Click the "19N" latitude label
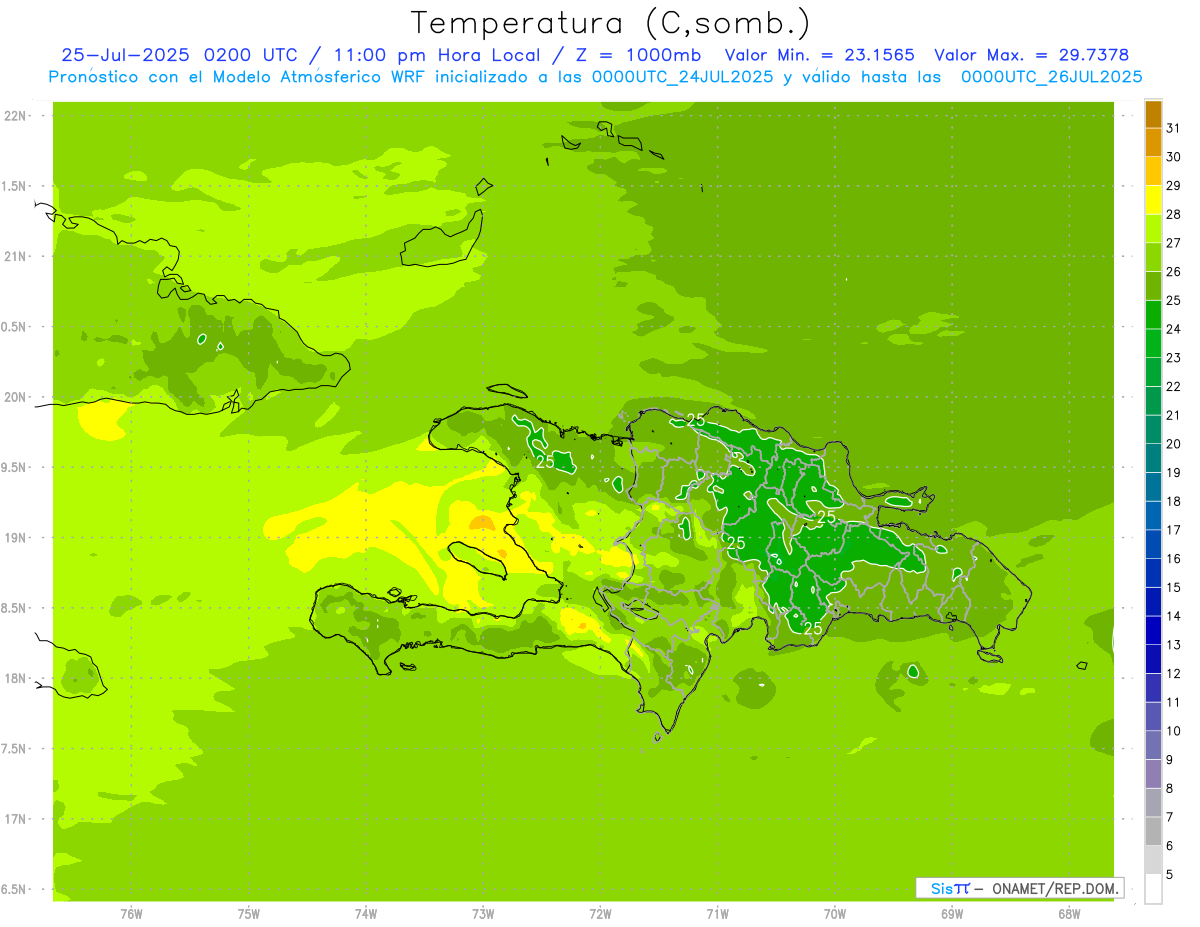1200x927 pixels. click(x=15, y=538)
